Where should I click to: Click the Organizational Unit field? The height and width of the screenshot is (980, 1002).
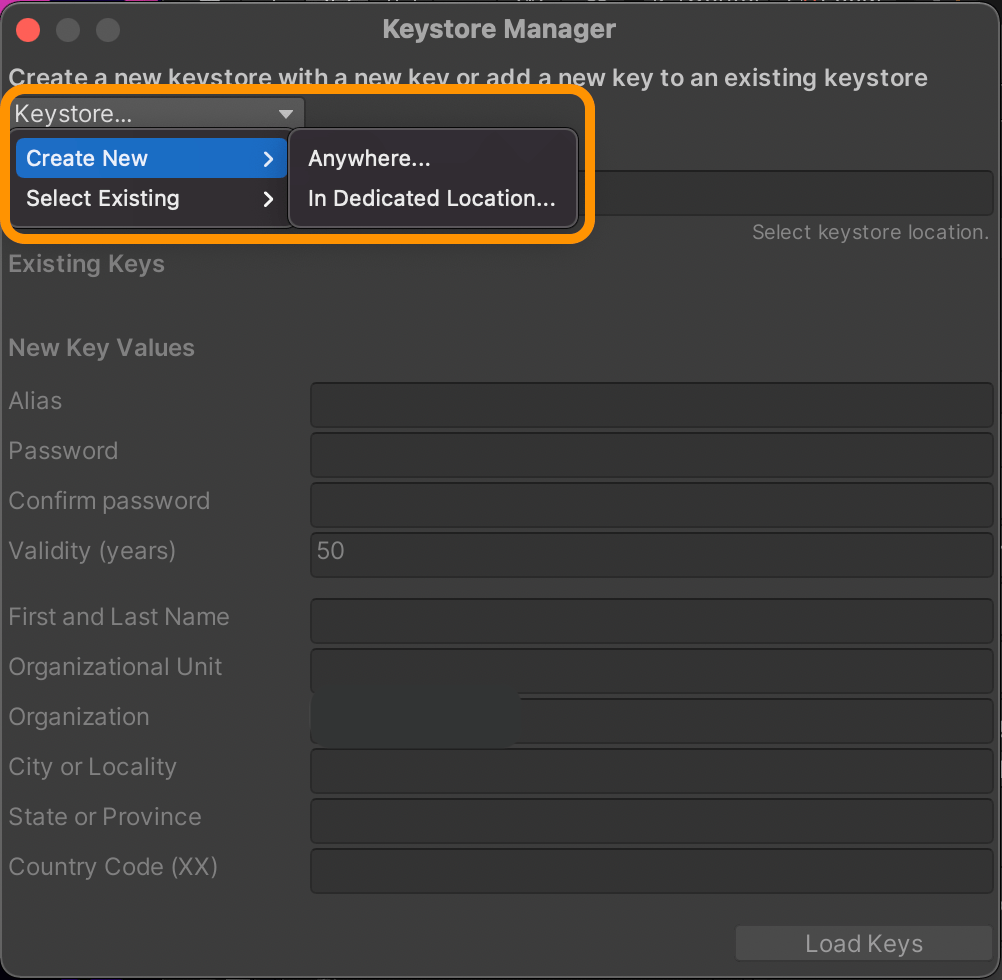[650, 670]
